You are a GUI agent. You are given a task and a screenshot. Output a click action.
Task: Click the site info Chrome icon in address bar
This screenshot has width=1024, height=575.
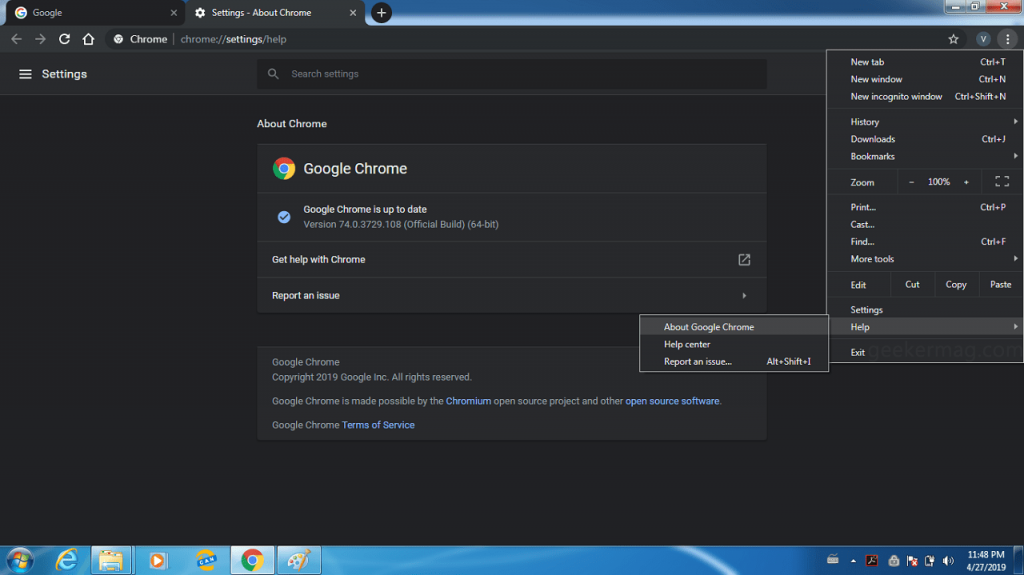click(118, 39)
